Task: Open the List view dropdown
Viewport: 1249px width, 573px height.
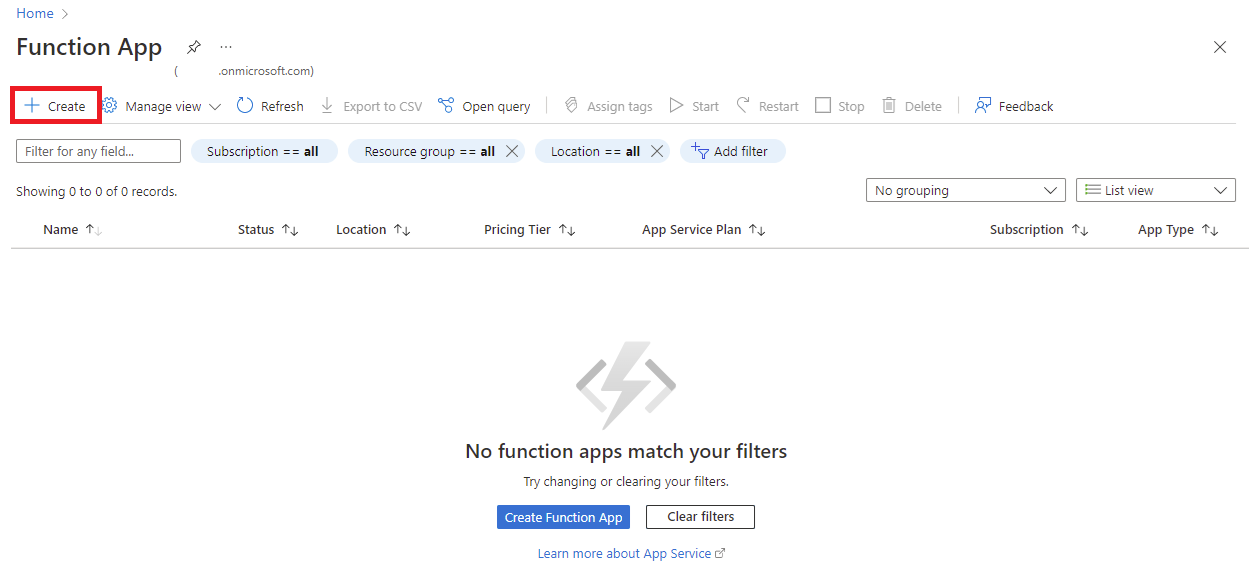Action: [1156, 190]
